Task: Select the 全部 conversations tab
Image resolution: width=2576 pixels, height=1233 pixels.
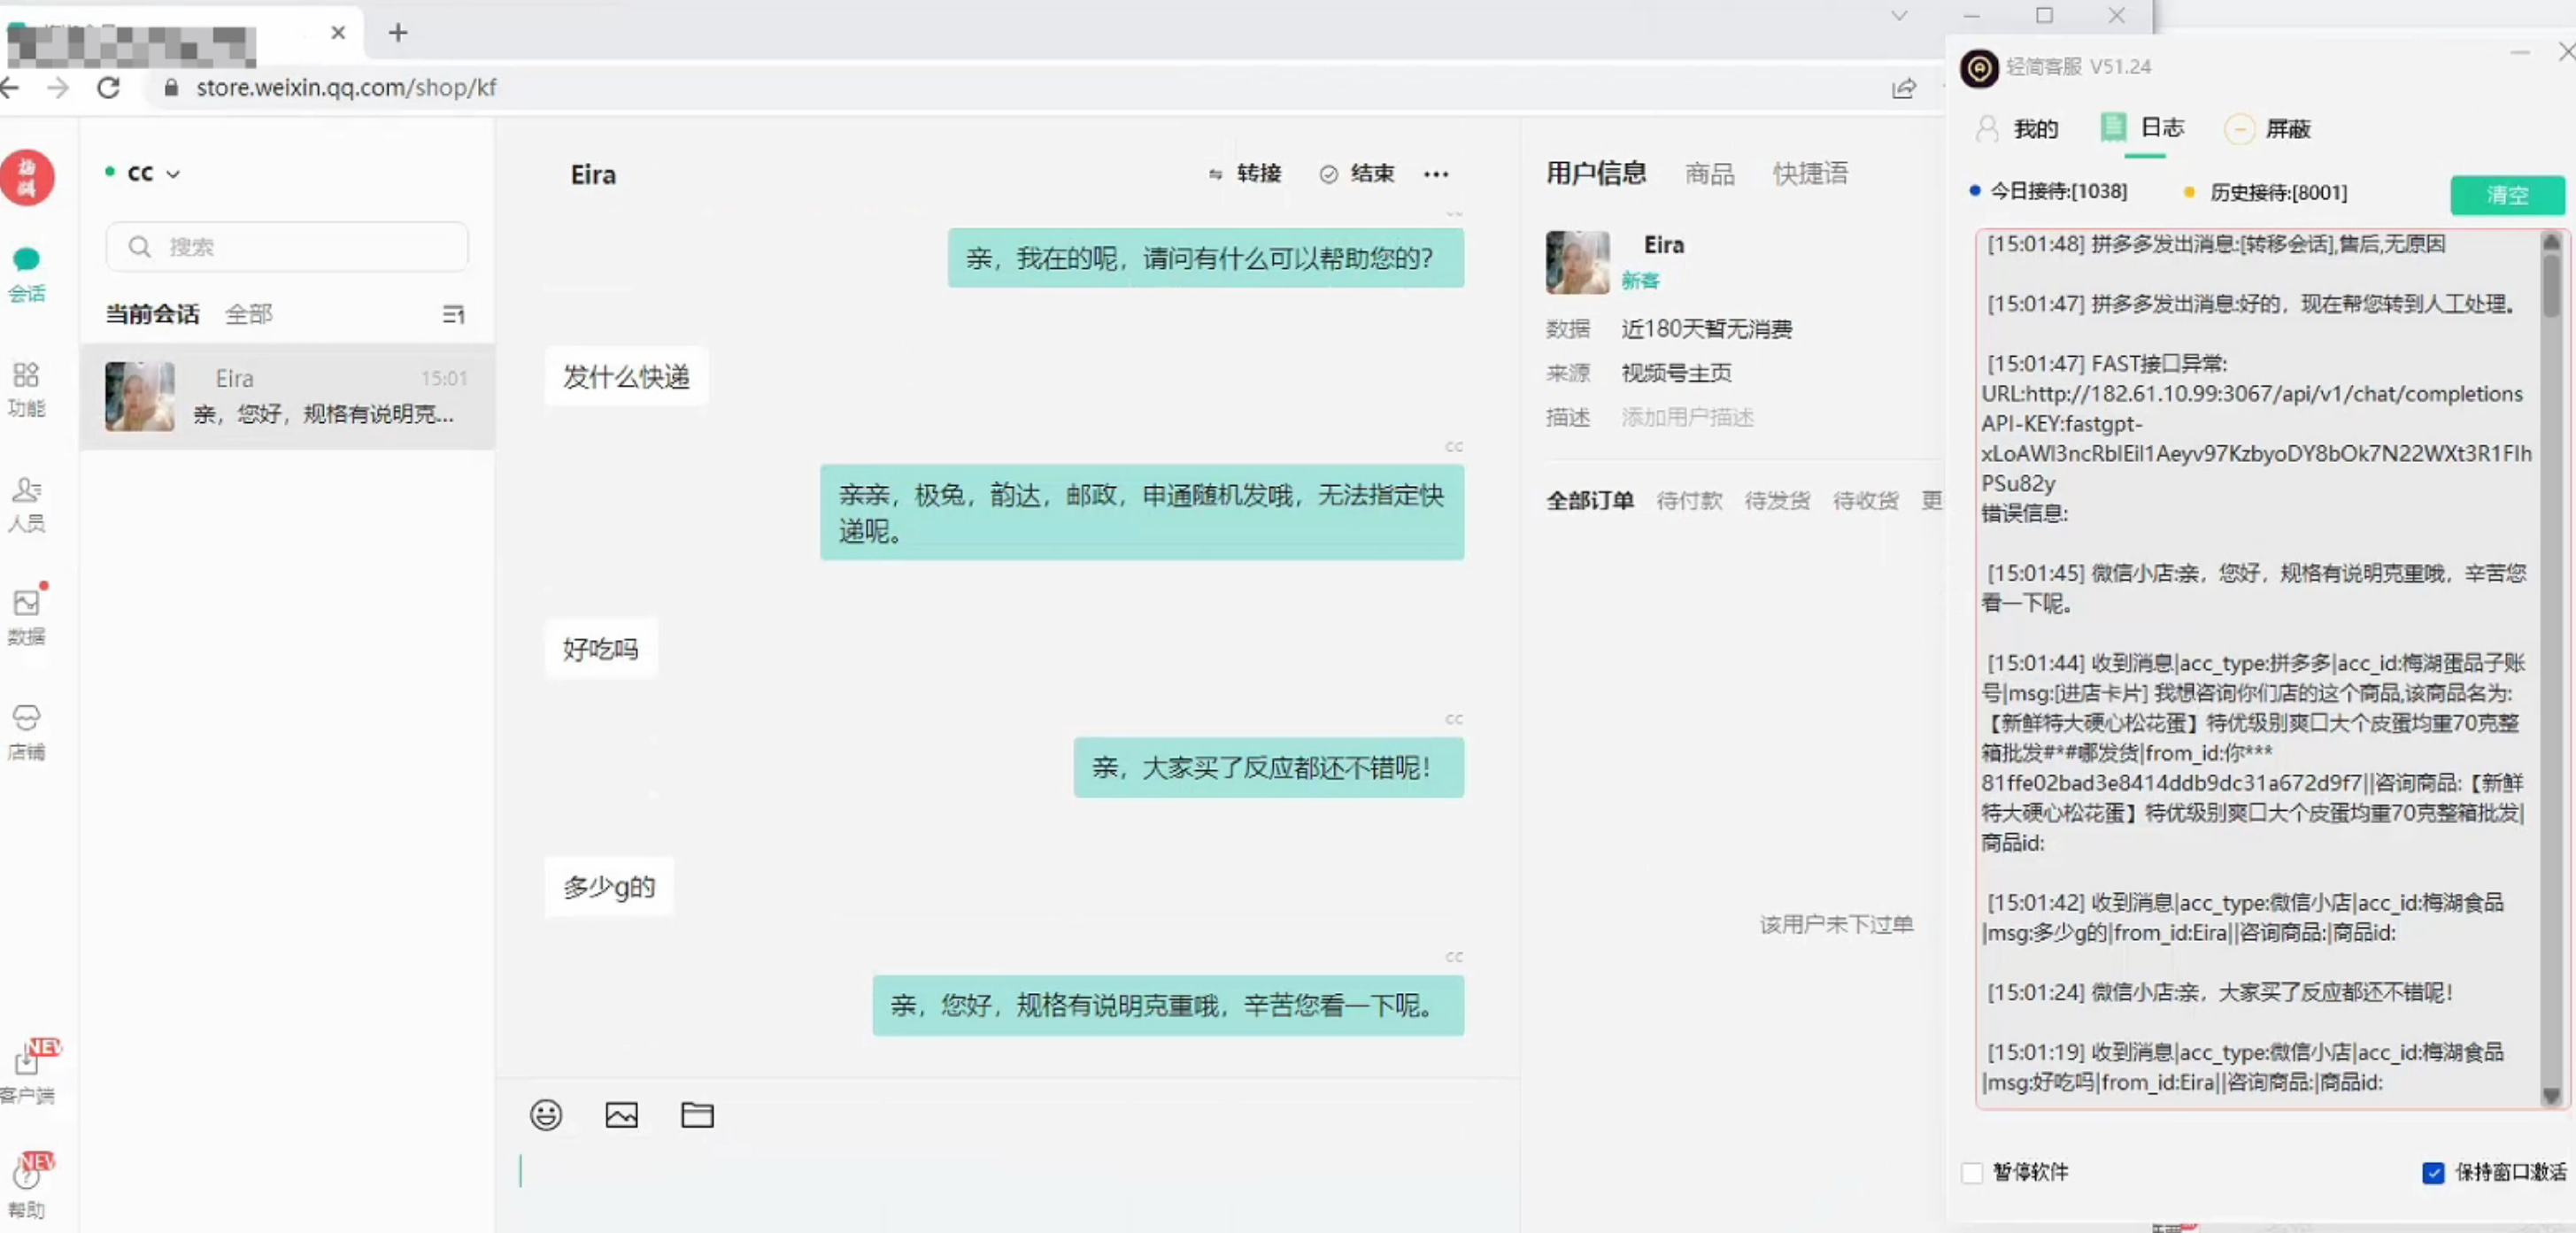Action: coord(249,314)
